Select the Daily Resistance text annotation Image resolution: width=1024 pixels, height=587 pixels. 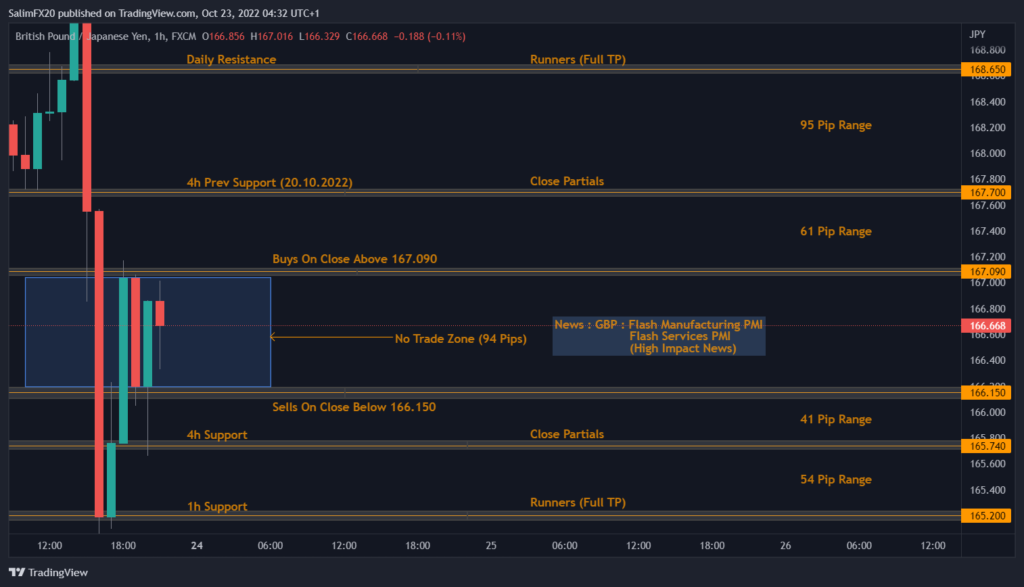231,59
